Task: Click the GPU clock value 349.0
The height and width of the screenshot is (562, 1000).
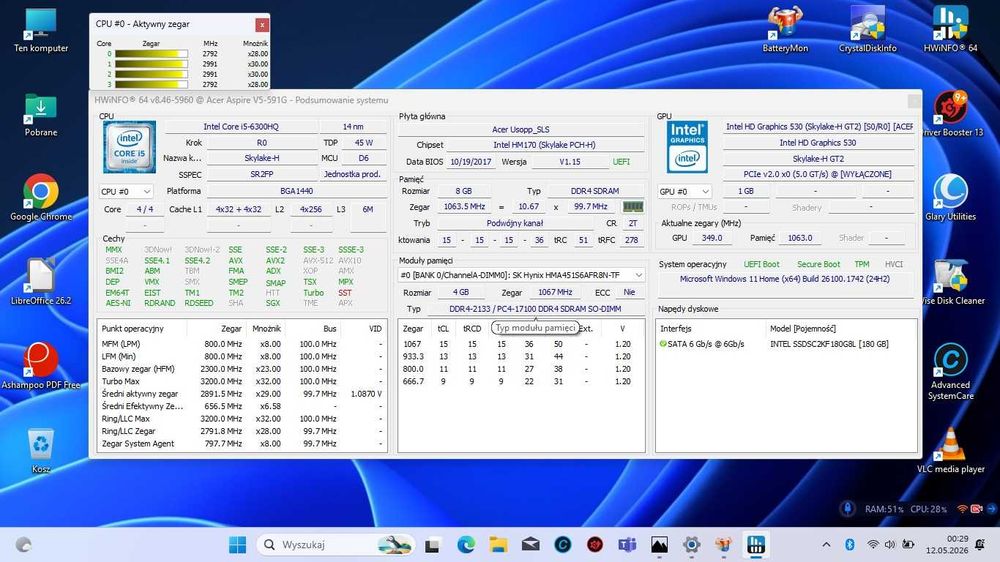Action: (x=712, y=238)
